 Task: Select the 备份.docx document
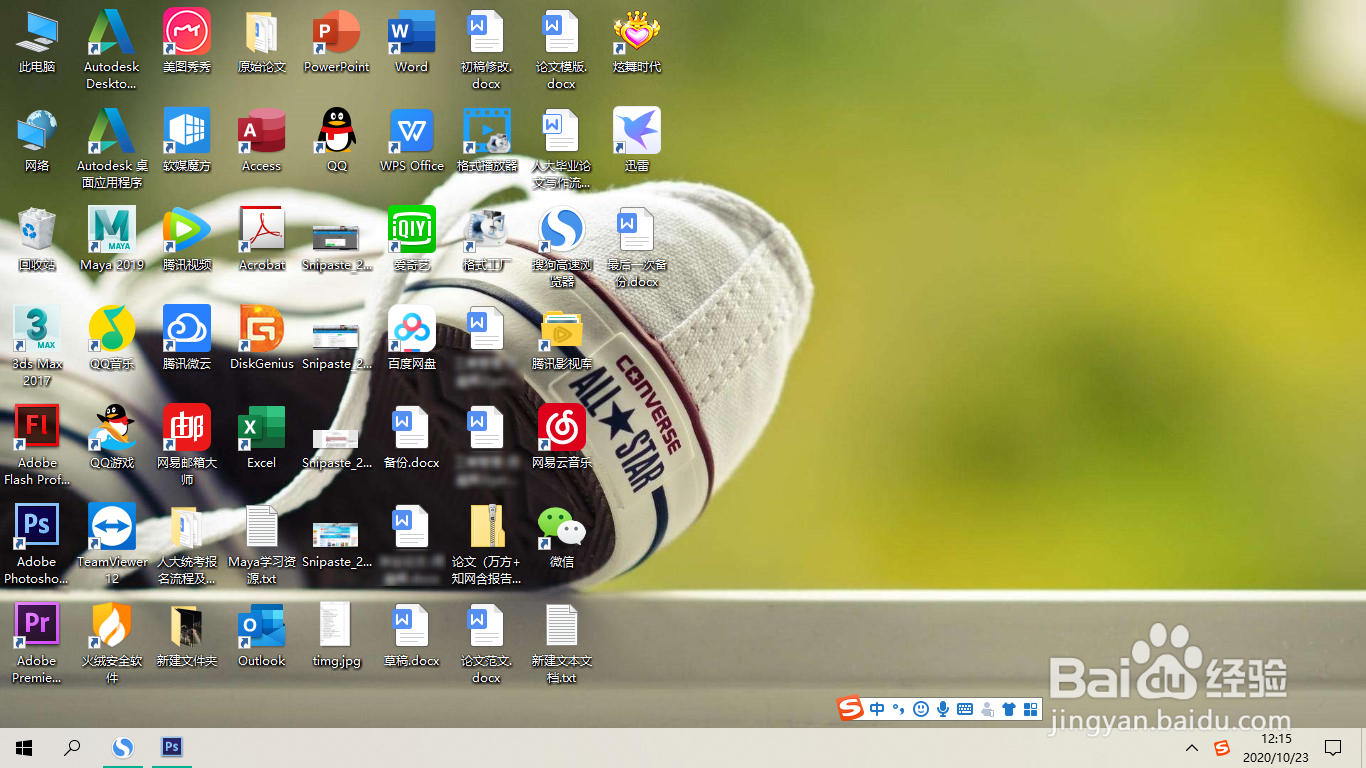click(412, 438)
